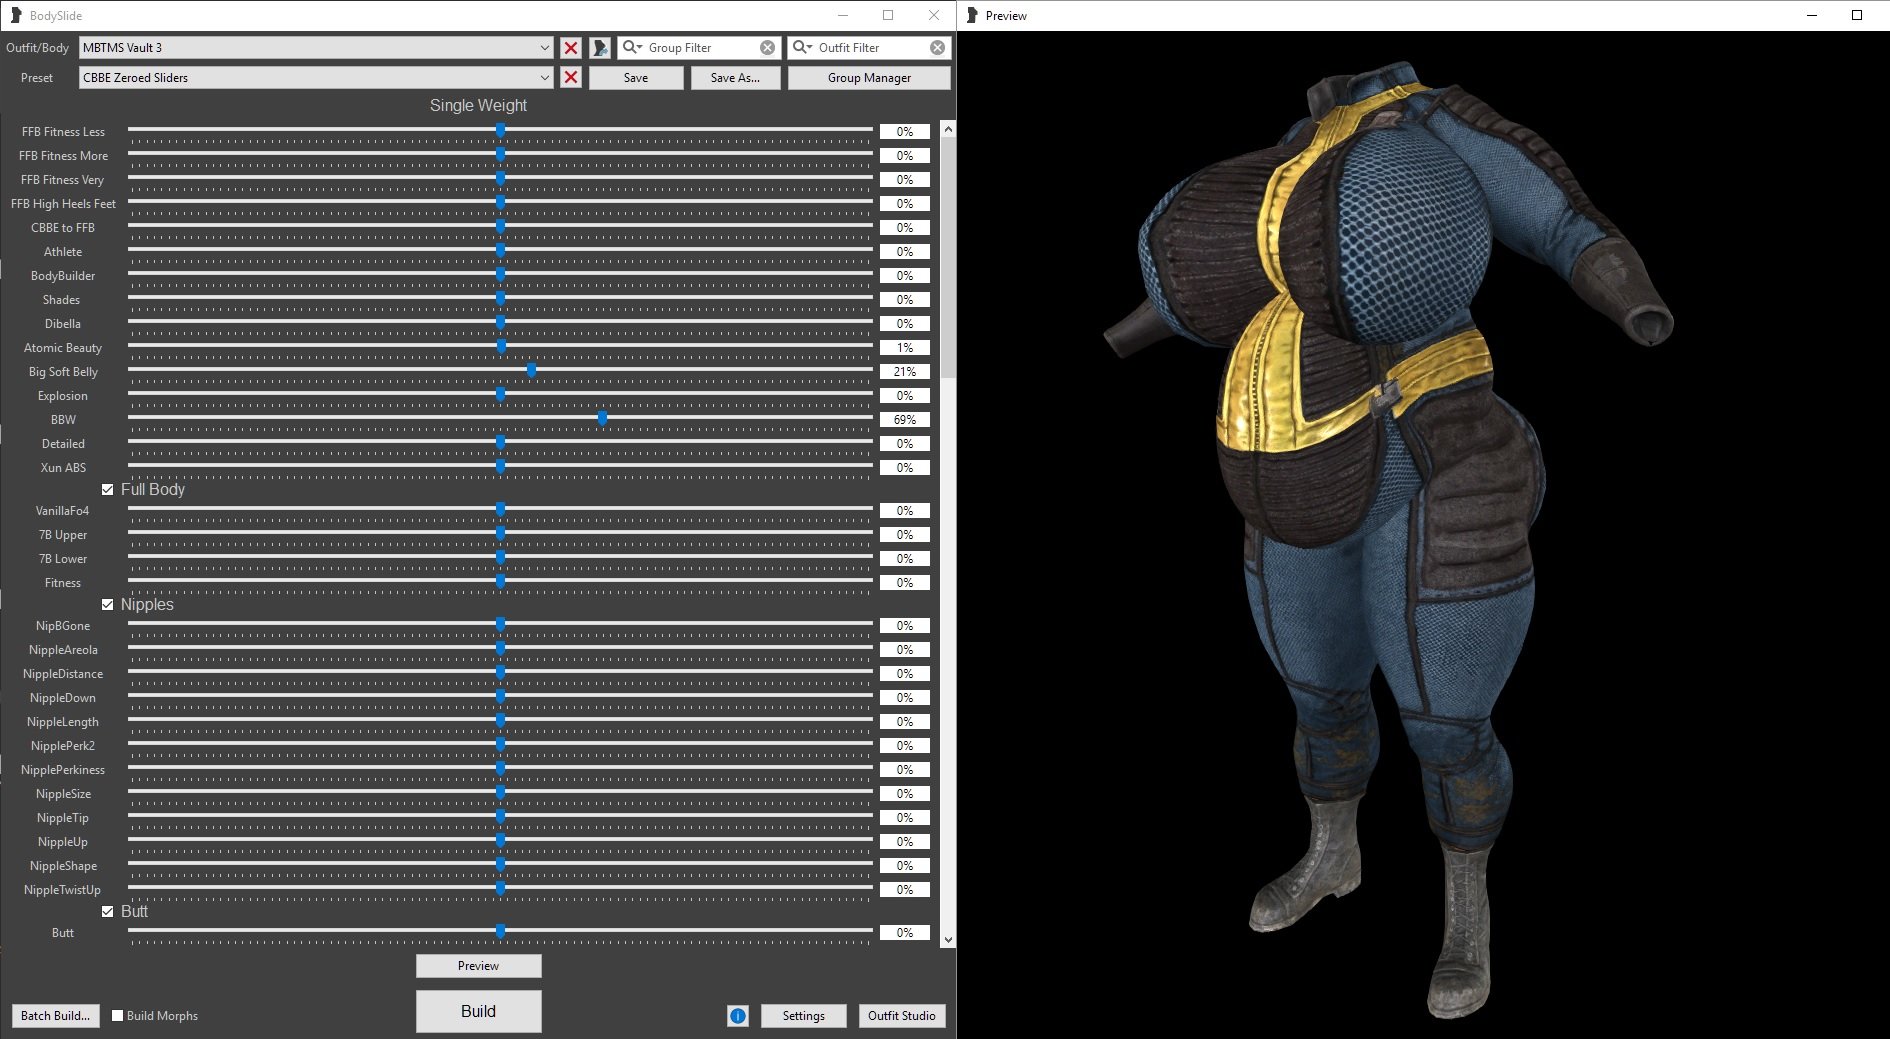
Task: Click the NipplePerkiness slider label
Action: pos(63,770)
